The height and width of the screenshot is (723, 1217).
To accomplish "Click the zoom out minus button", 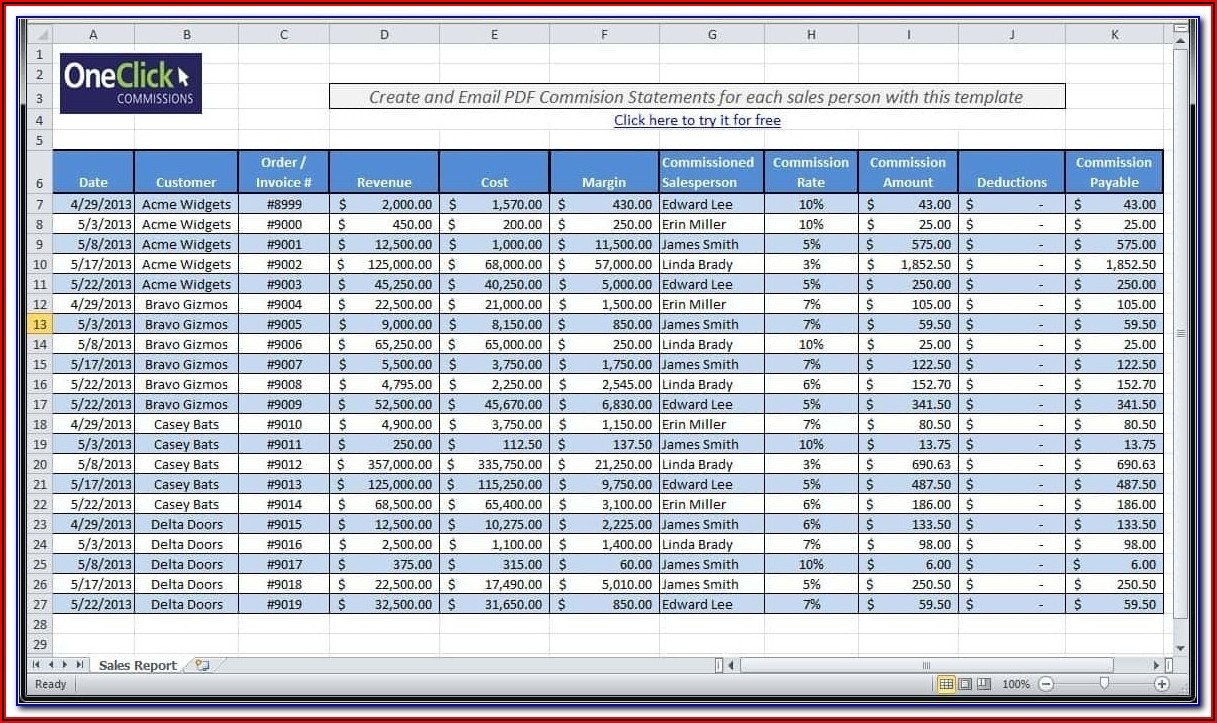I will point(1046,684).
